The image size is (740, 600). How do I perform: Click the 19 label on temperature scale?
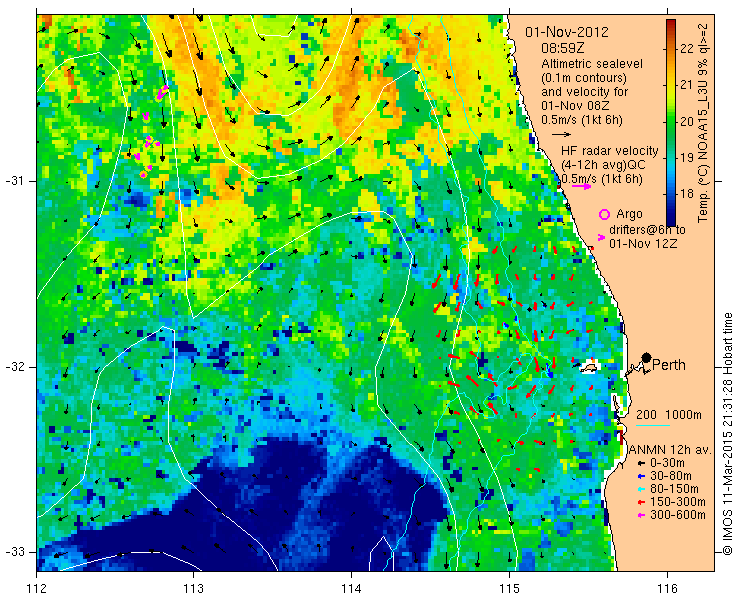click(687, 158)
